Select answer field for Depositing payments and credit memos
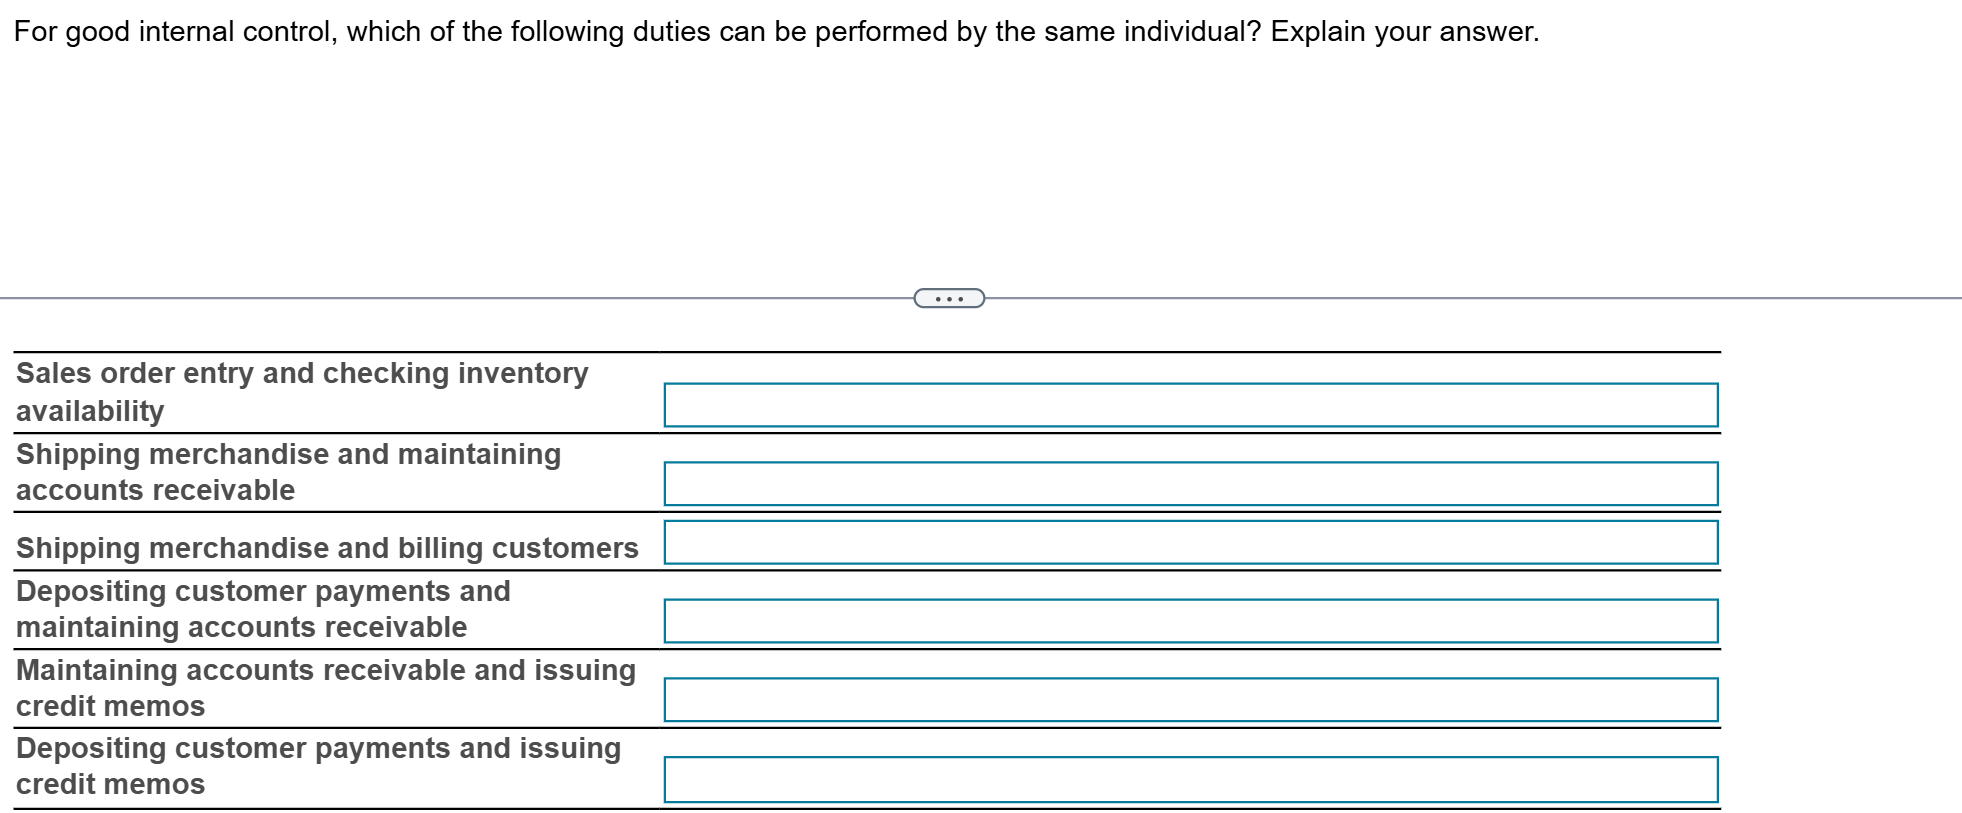The image size is (1962, 813). [x=1190, y=779]
